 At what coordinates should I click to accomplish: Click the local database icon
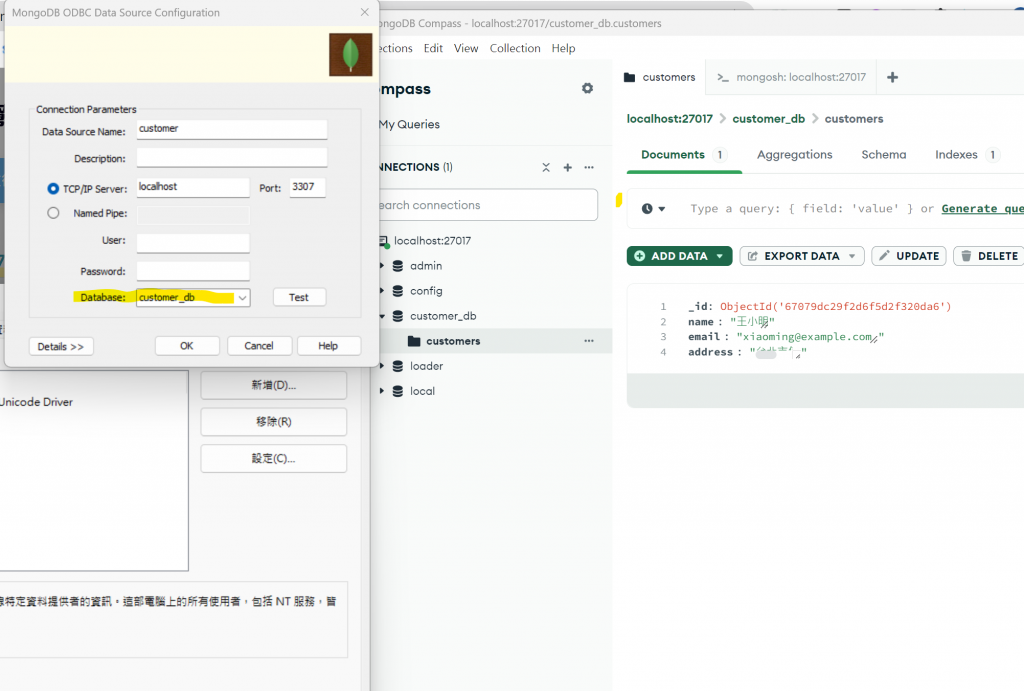[x=398, y=391]
